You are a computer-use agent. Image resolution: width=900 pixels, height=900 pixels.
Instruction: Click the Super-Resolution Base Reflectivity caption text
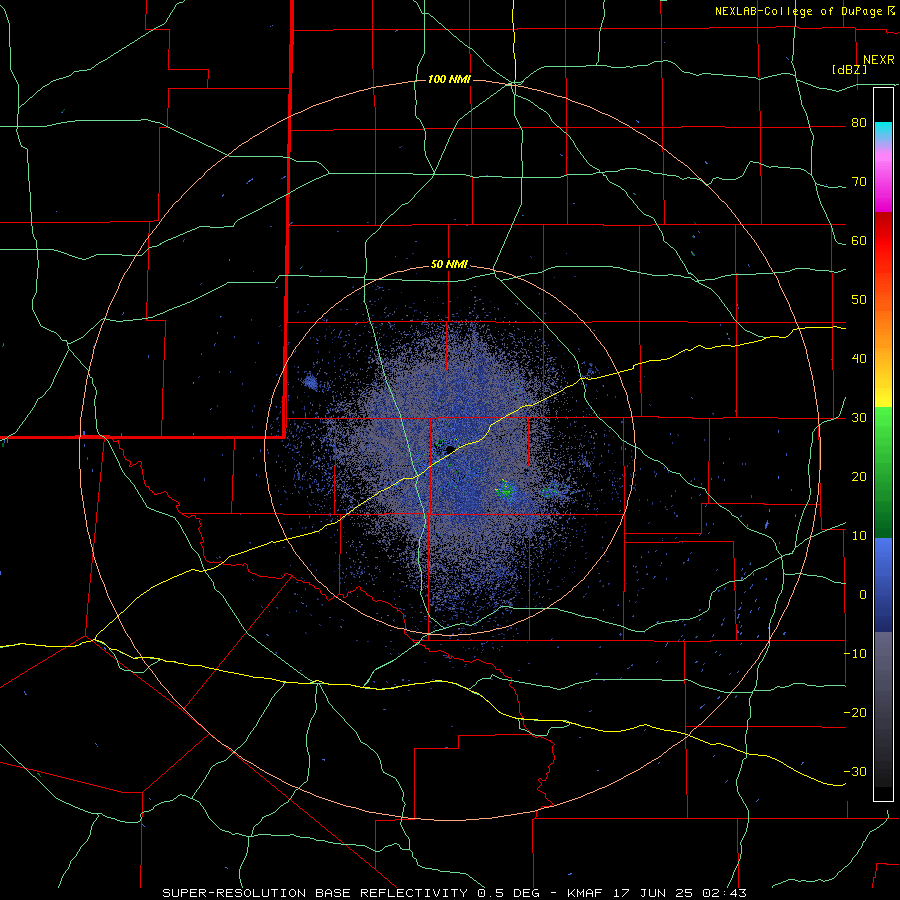(x=315, y=893)
